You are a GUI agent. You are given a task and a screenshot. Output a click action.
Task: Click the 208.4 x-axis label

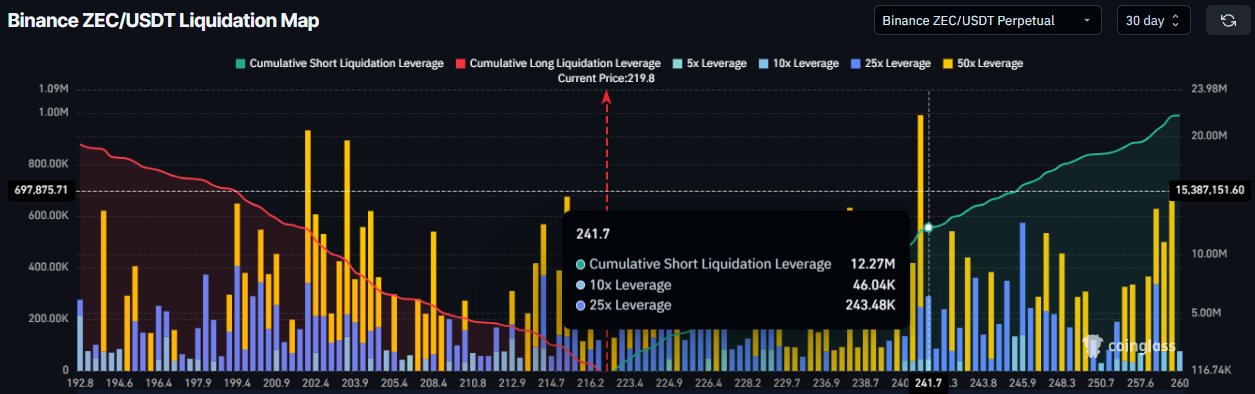coord(433,382)
